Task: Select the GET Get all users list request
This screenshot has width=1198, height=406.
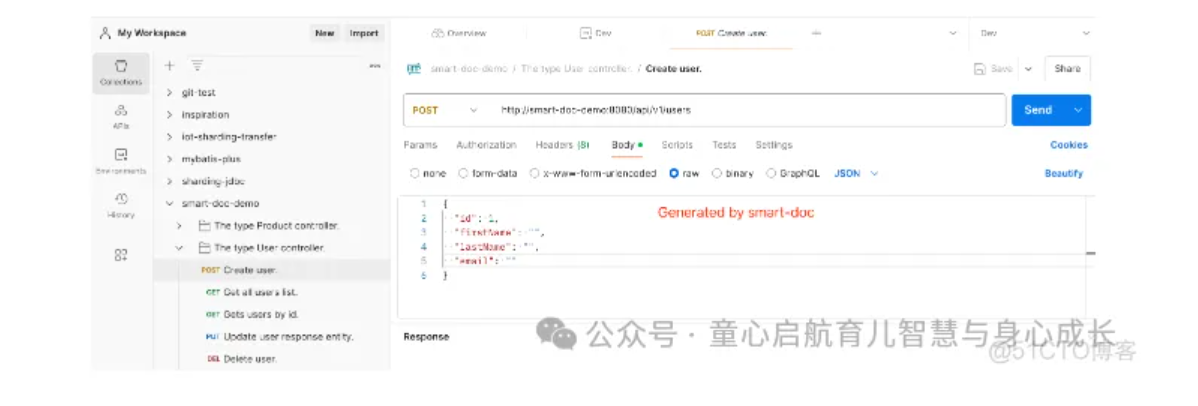Action: [x=272, y=292]
